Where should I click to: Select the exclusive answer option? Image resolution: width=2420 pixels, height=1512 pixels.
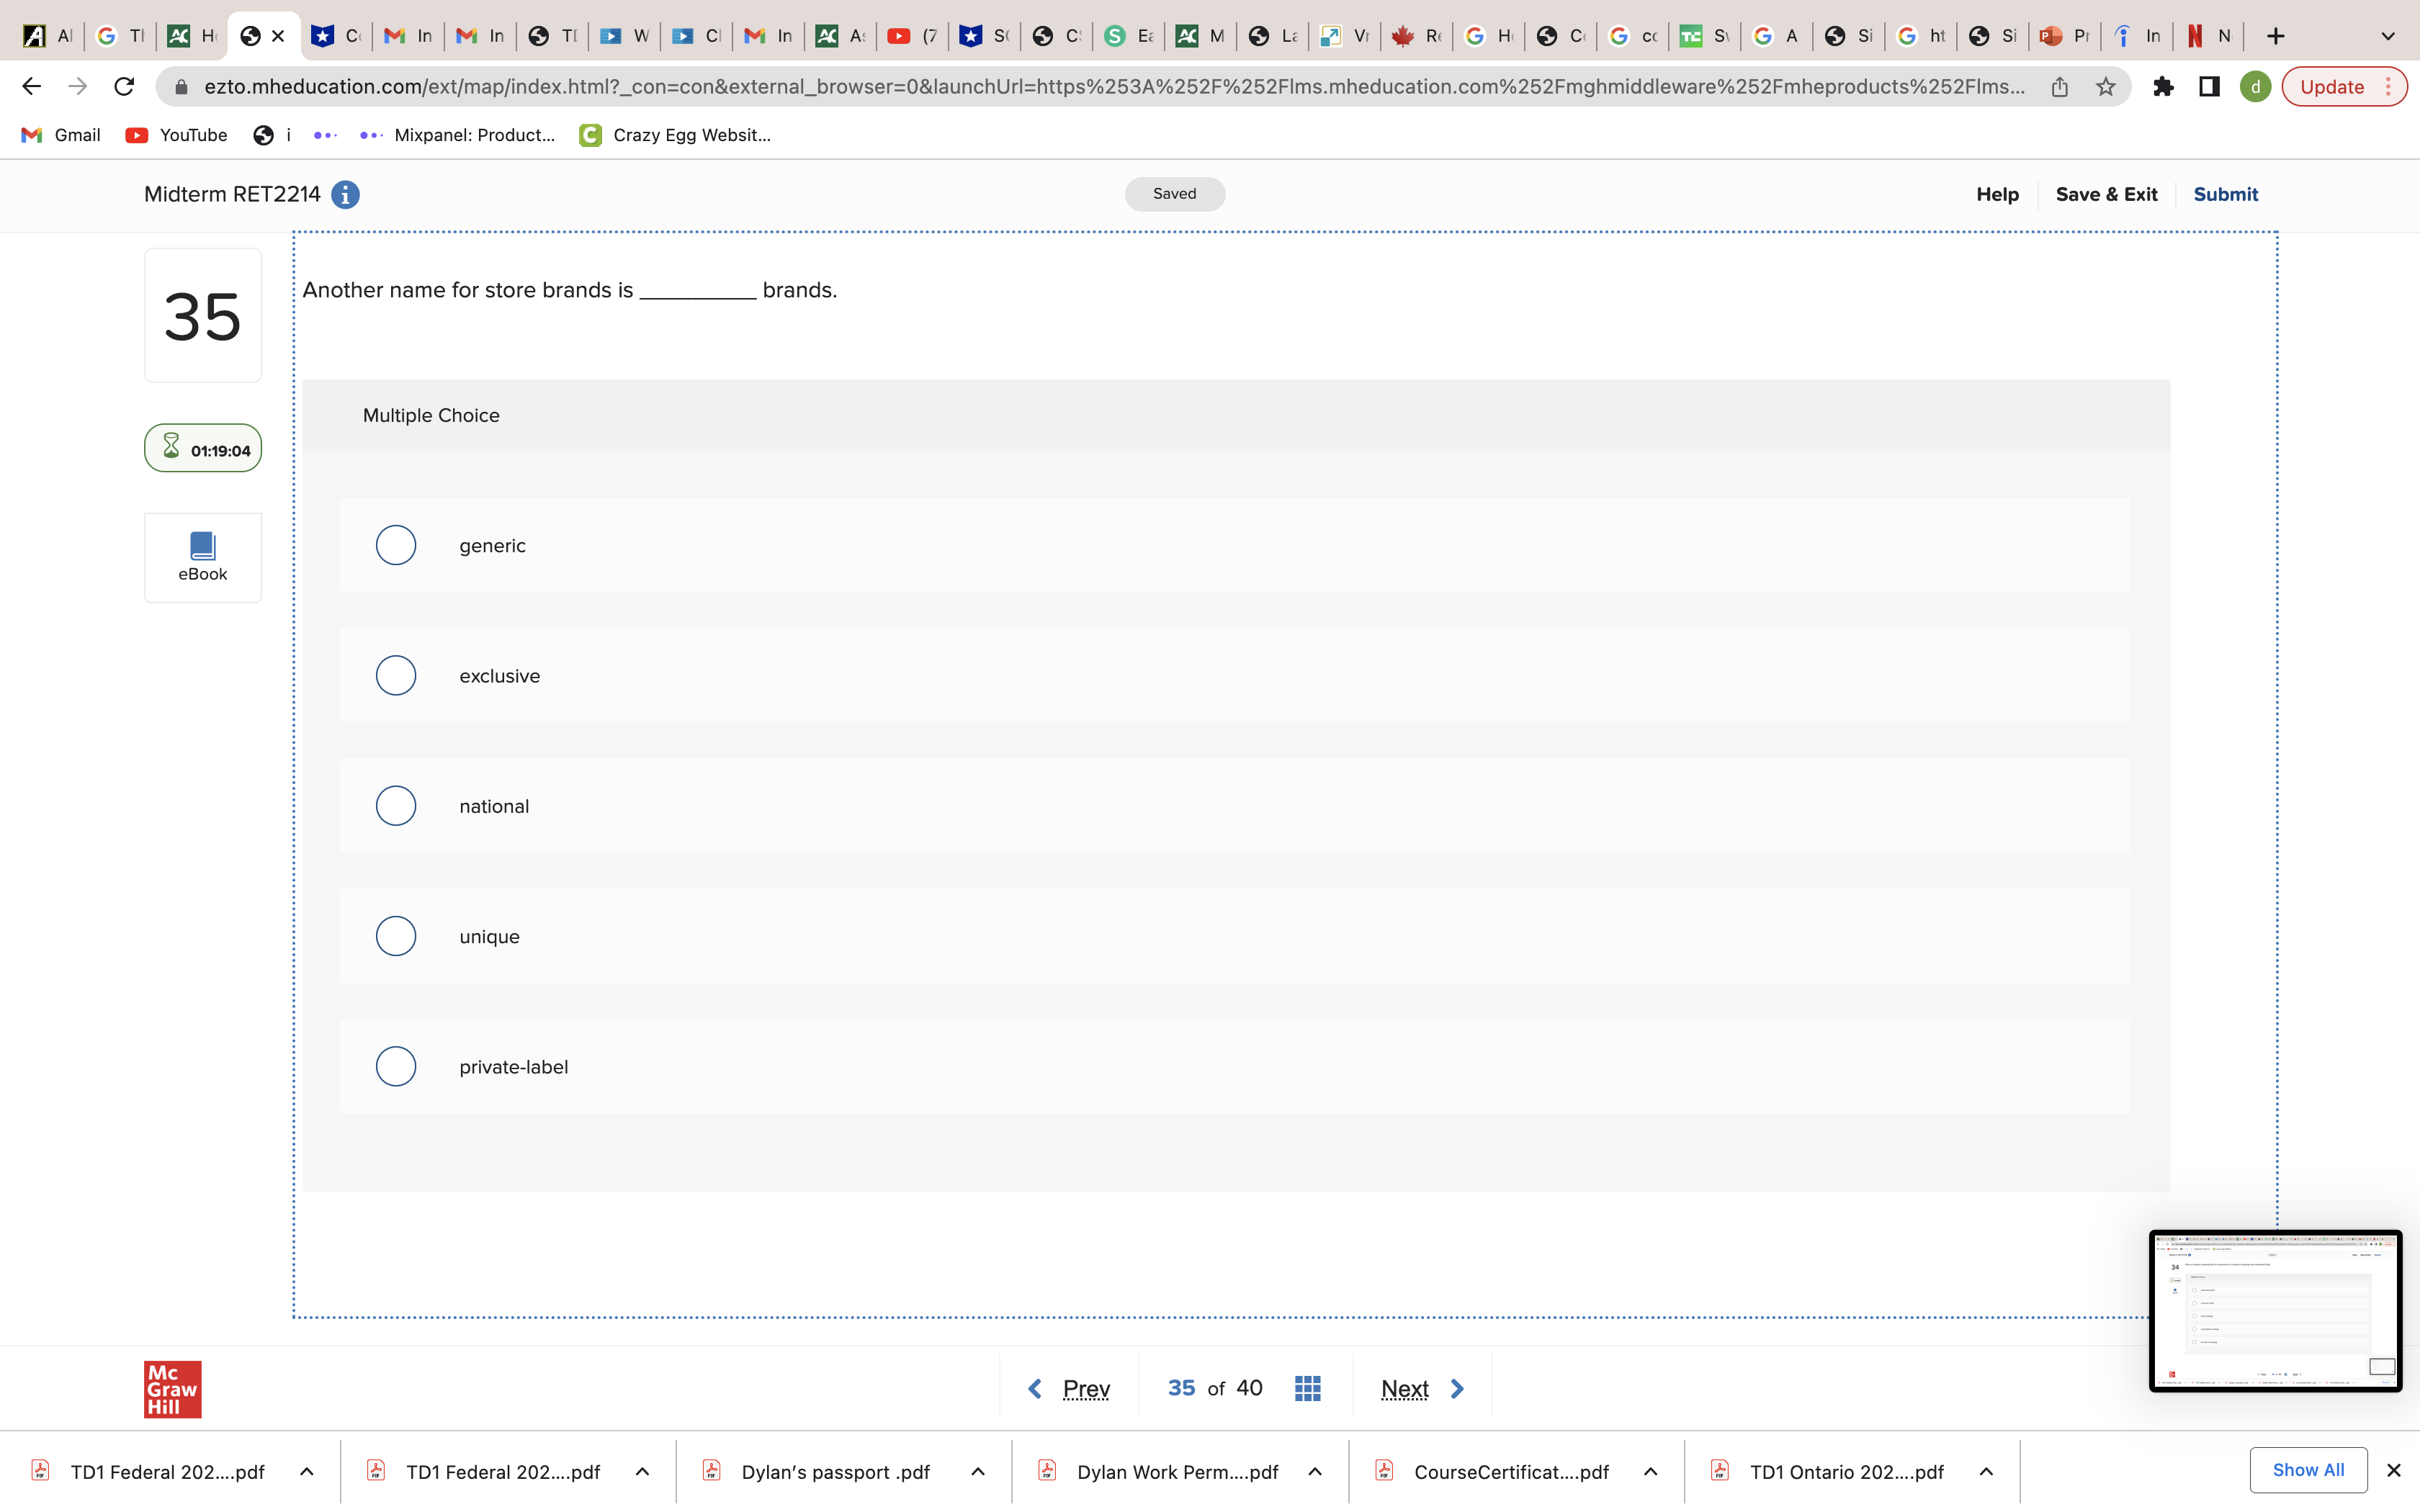tap(396, 675)
